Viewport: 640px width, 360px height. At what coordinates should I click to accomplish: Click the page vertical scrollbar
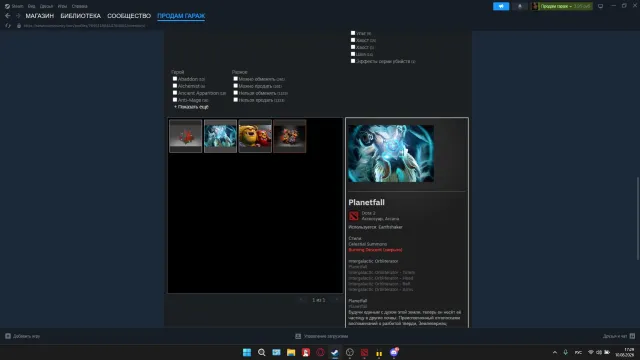[638, 218]
